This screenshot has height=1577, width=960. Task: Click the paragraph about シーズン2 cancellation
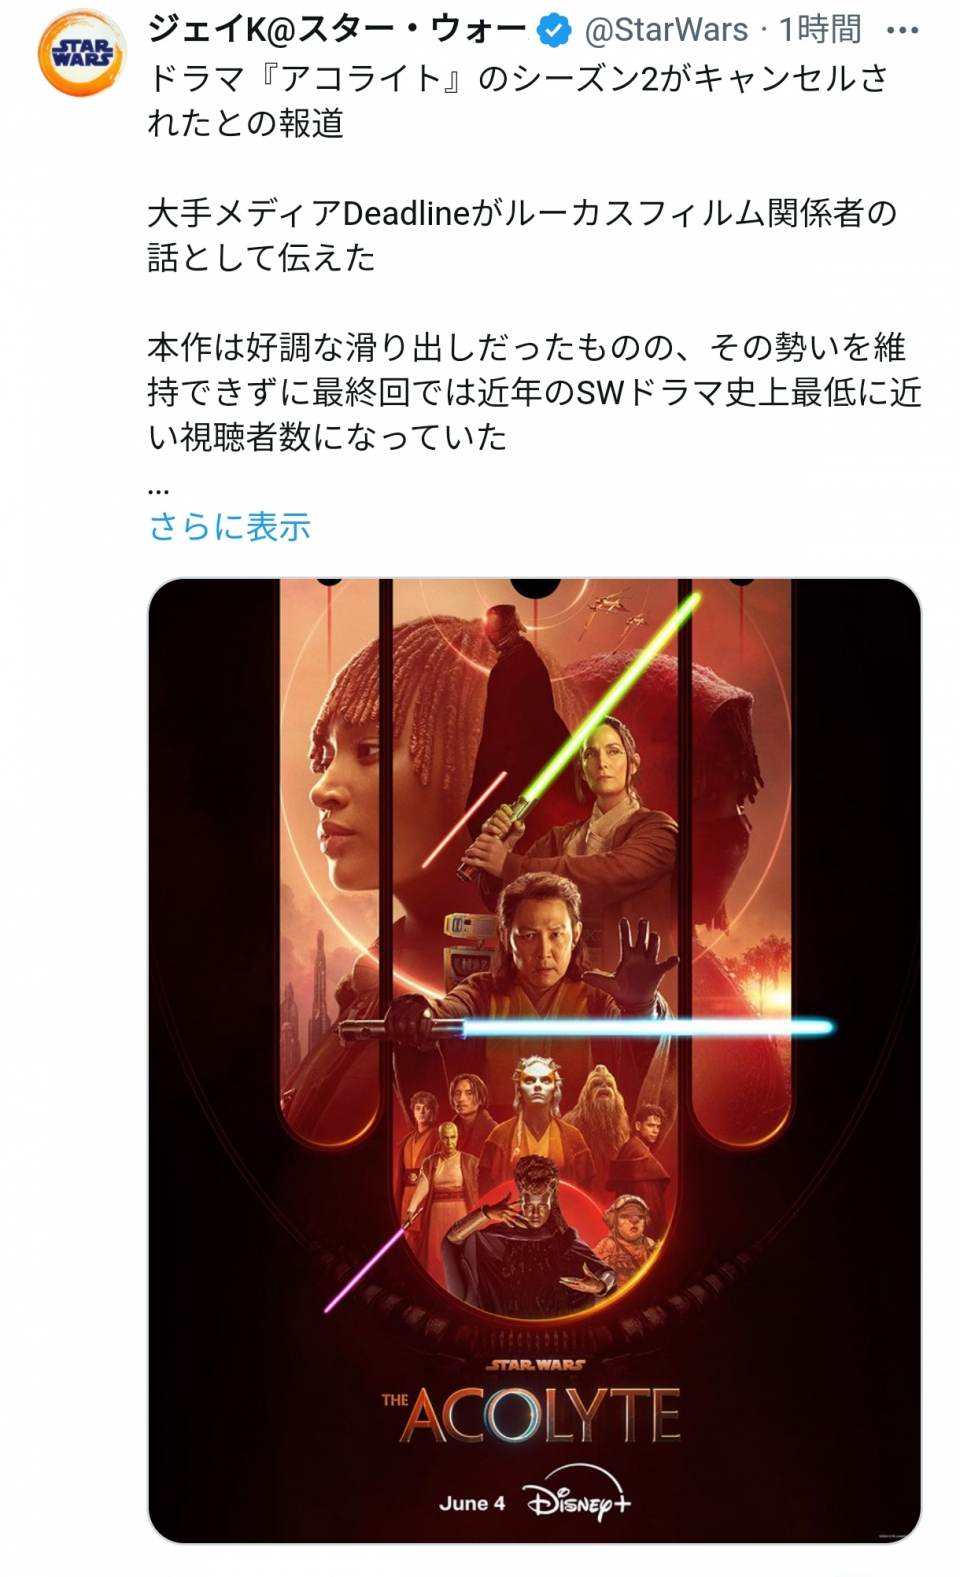pos(517,100)
